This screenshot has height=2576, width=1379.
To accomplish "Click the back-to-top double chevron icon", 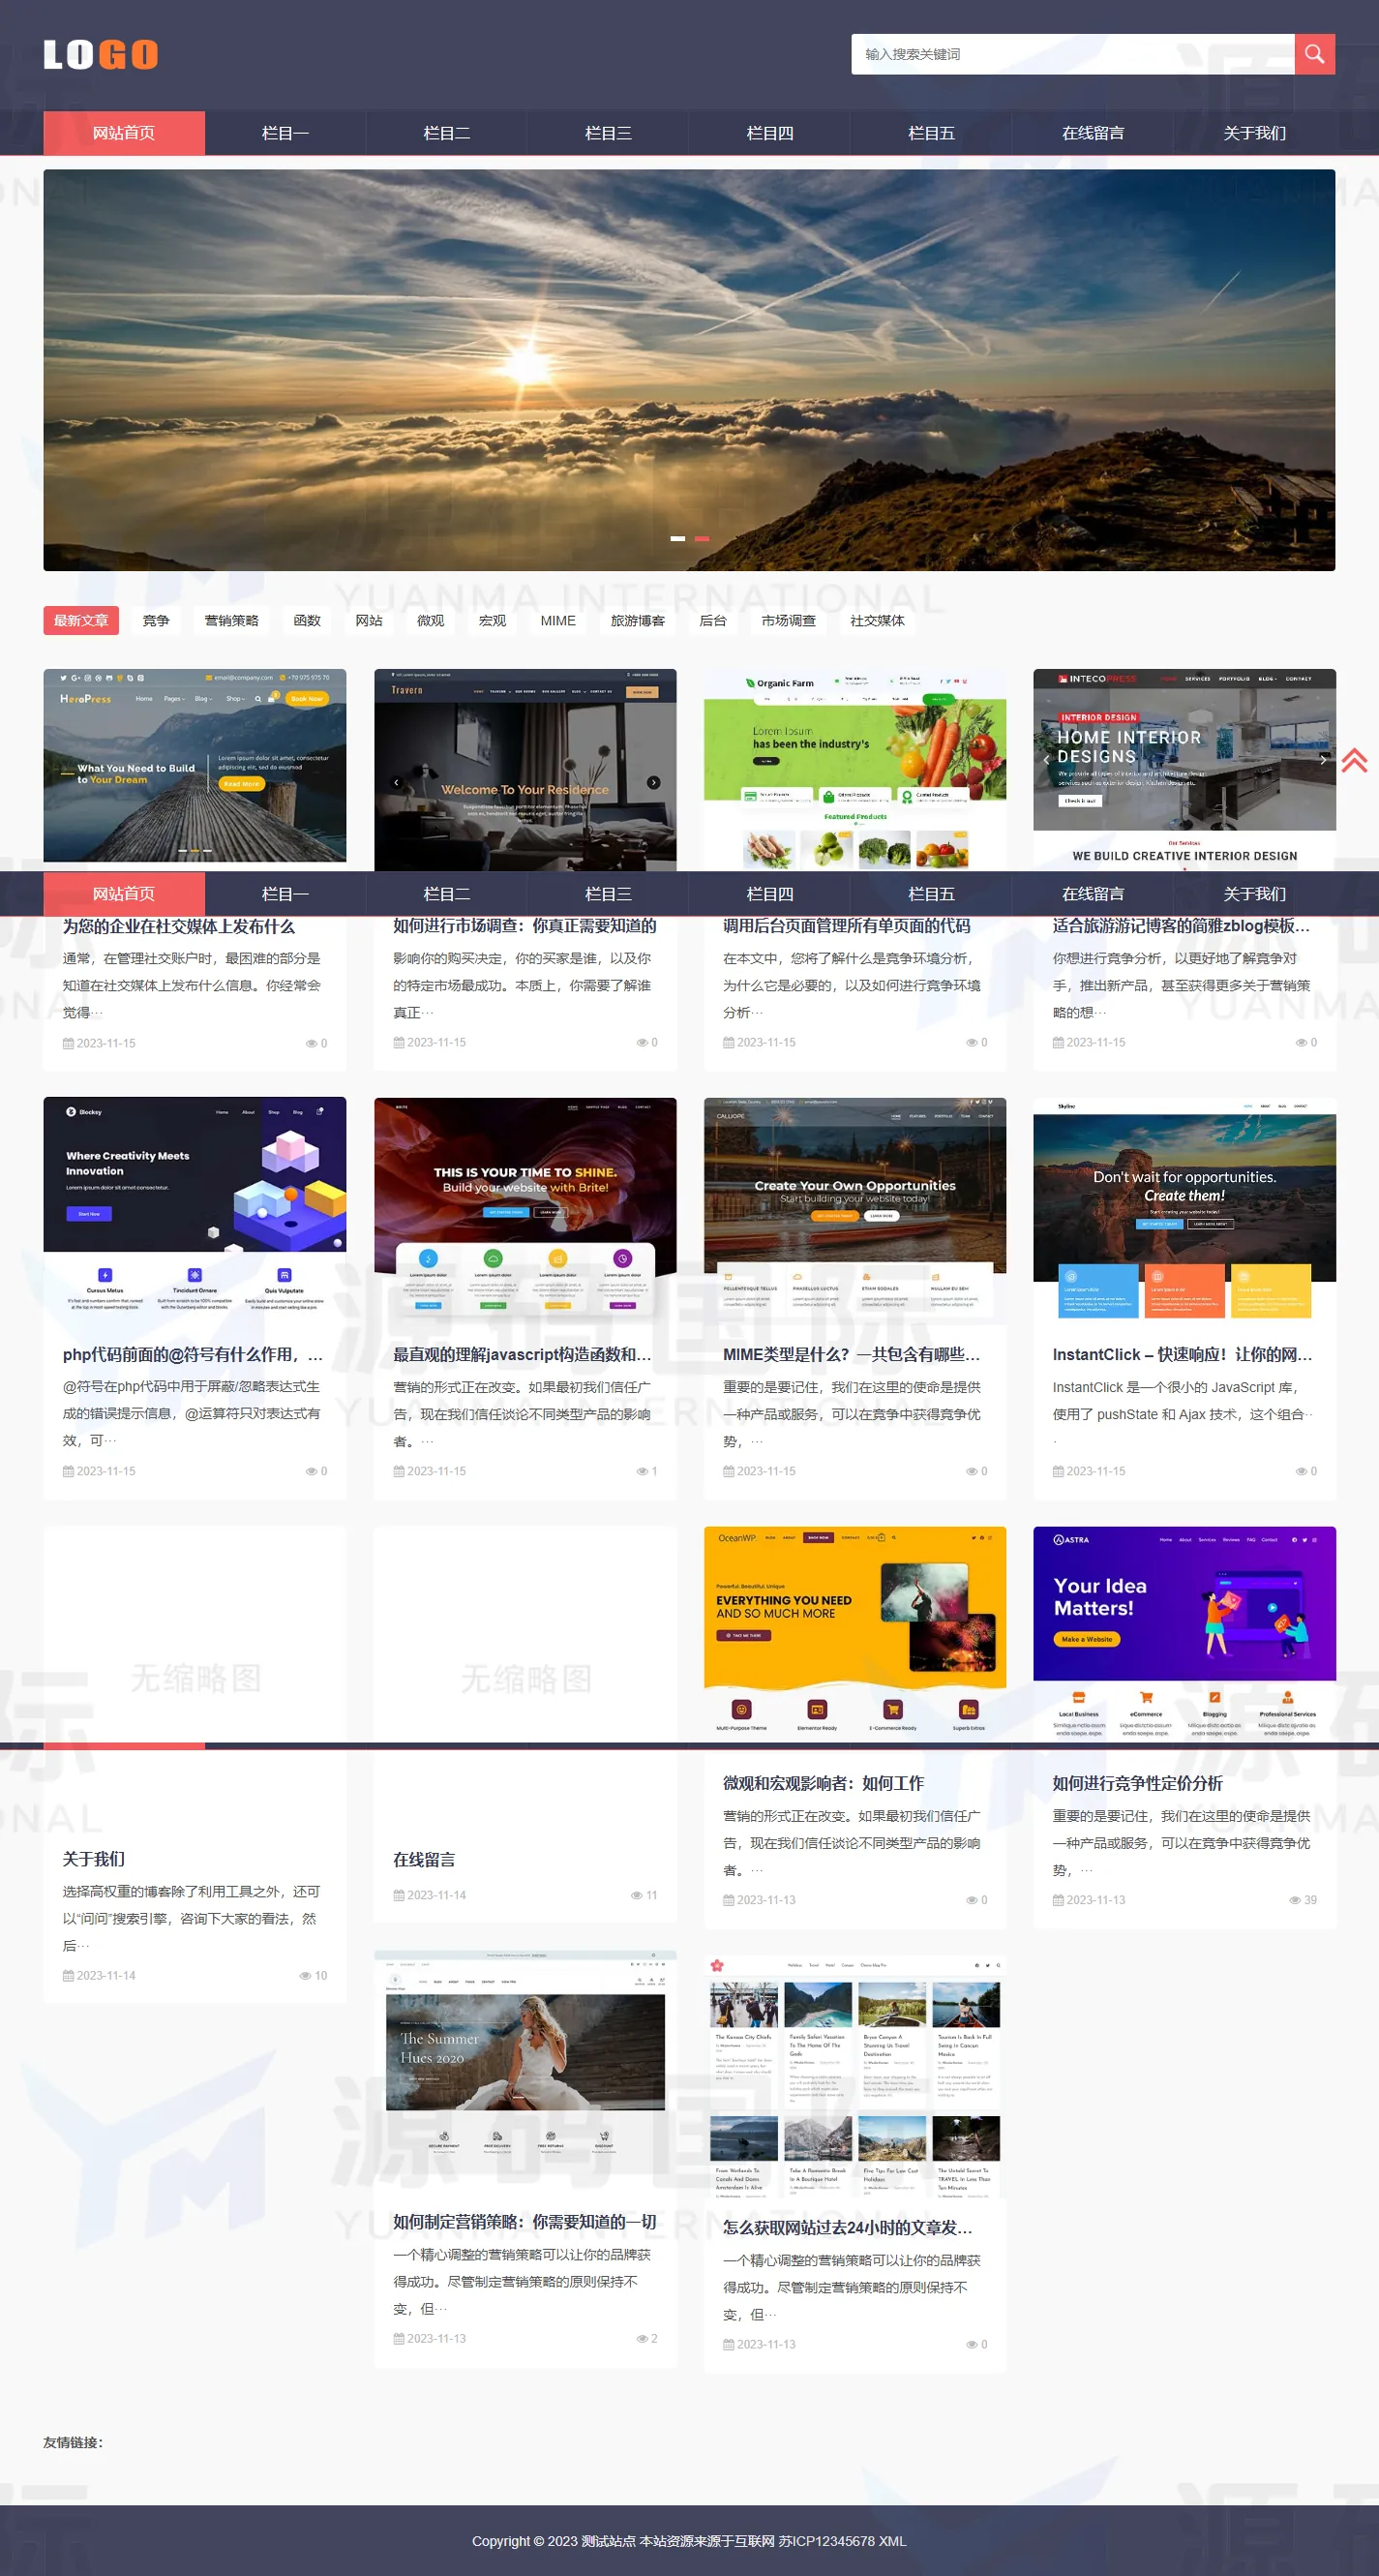I will pyautogui.click(x=1354, y=761).
